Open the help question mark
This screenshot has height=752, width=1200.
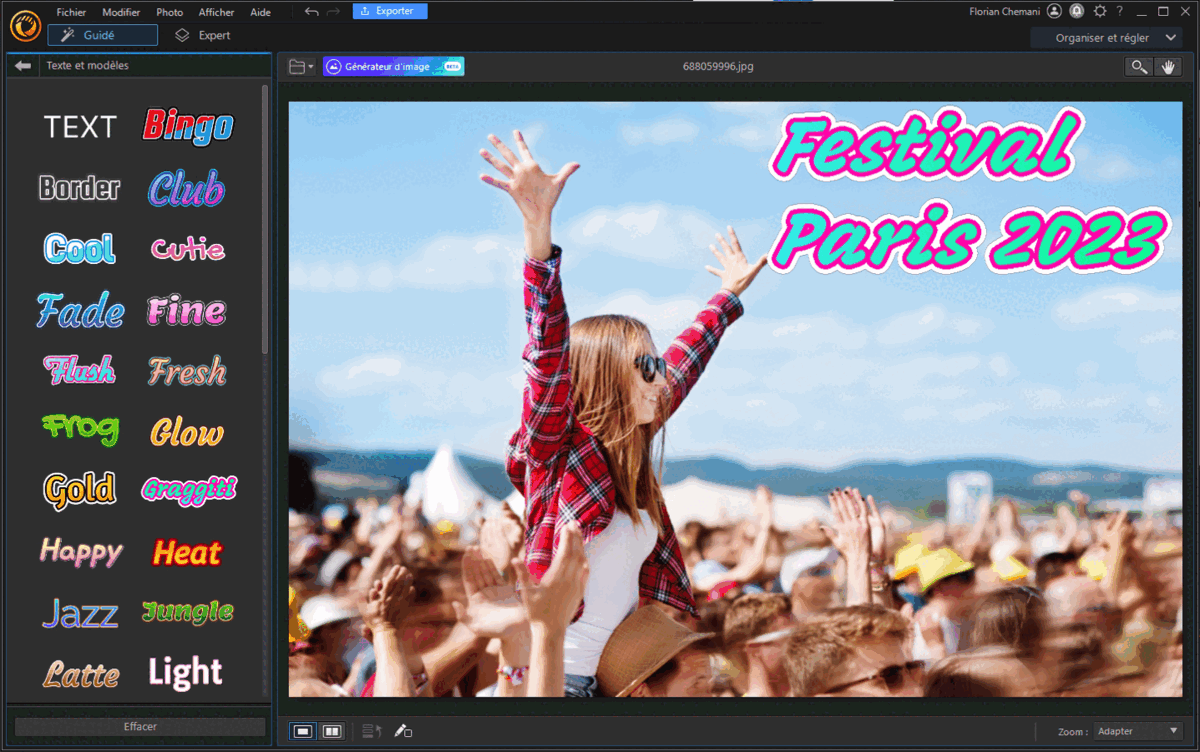click(x=1120, y=11)
